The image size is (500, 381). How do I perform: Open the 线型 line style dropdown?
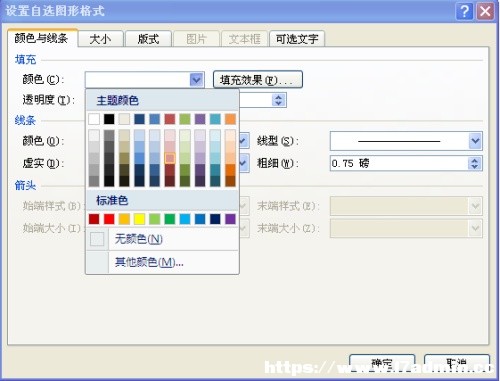click(475, 141)
